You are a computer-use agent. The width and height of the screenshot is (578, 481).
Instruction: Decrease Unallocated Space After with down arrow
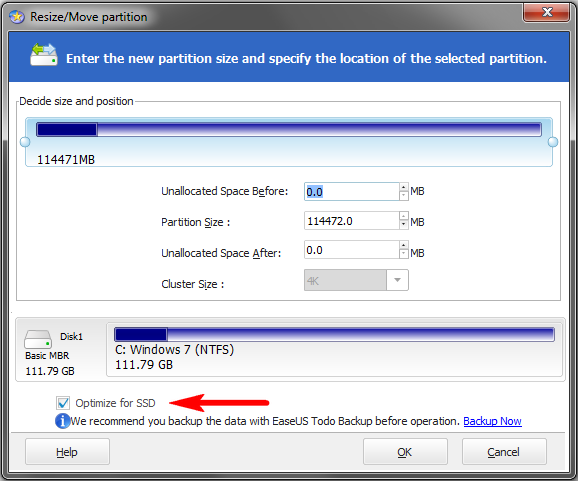(404, 254)
